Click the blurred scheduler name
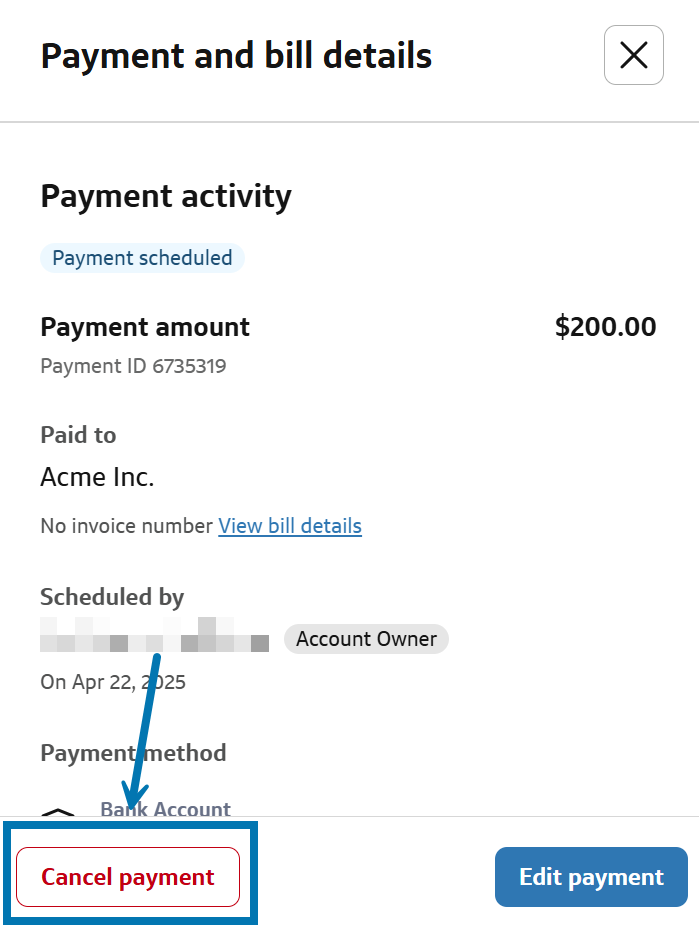Screen dimensions: 699x925 [x=155, y=636]
